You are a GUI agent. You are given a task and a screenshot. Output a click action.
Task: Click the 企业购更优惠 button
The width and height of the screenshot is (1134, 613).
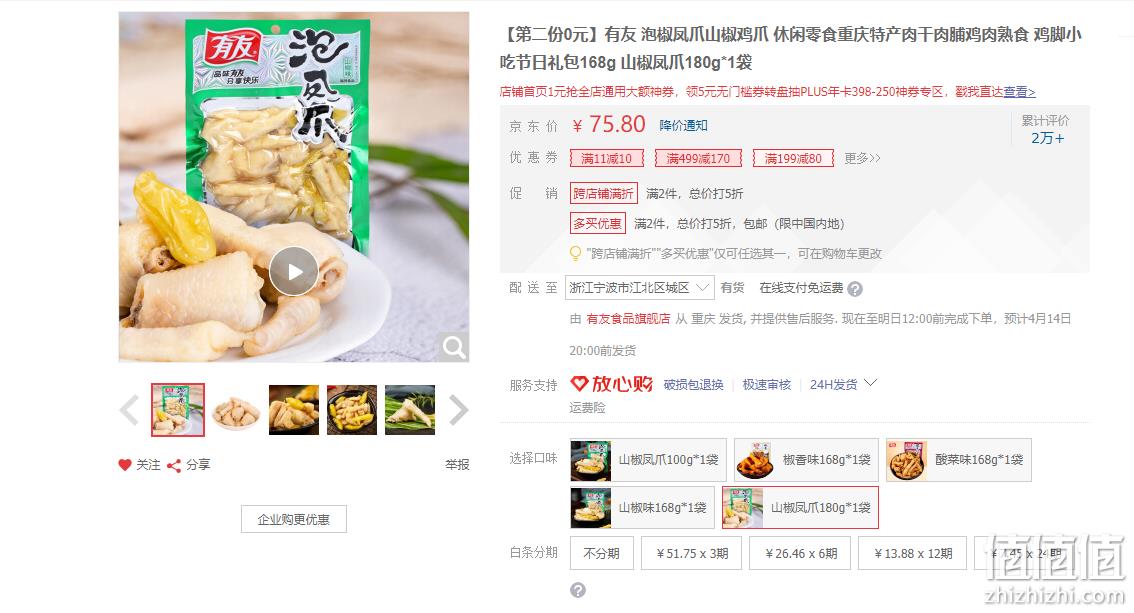coord(294,519)
